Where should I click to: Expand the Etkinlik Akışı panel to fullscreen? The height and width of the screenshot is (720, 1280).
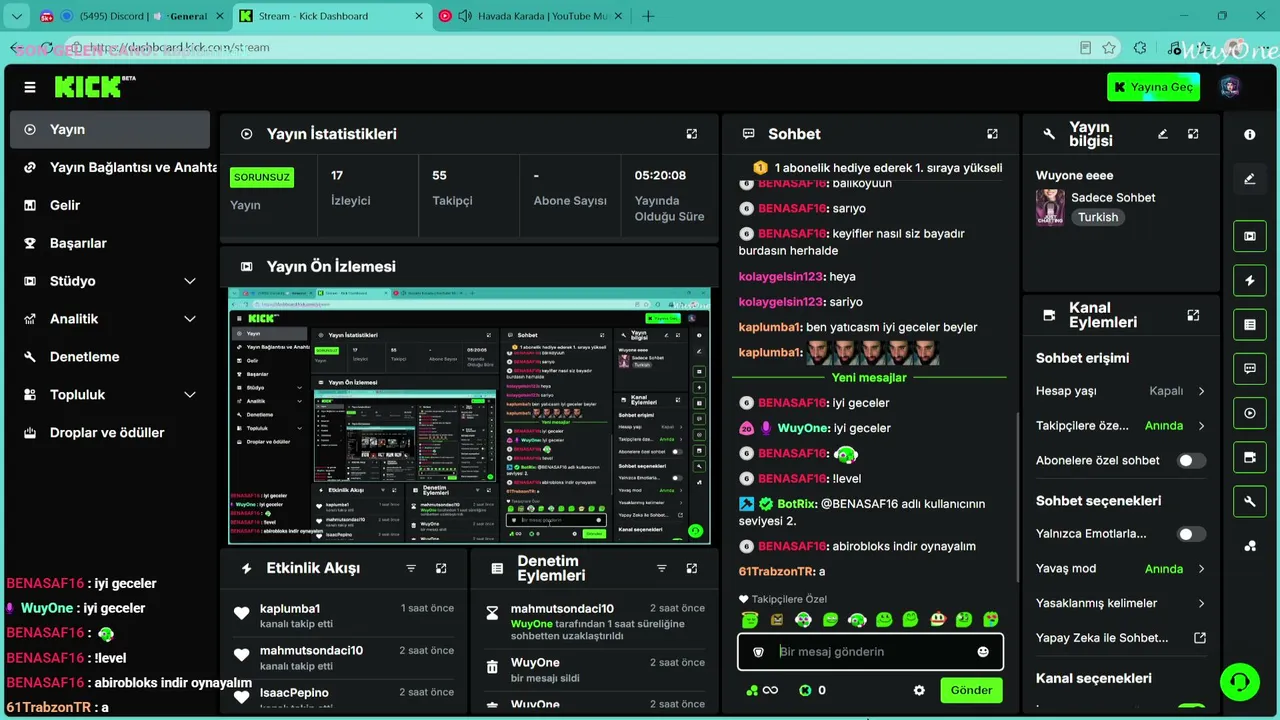tap(441, 568)
